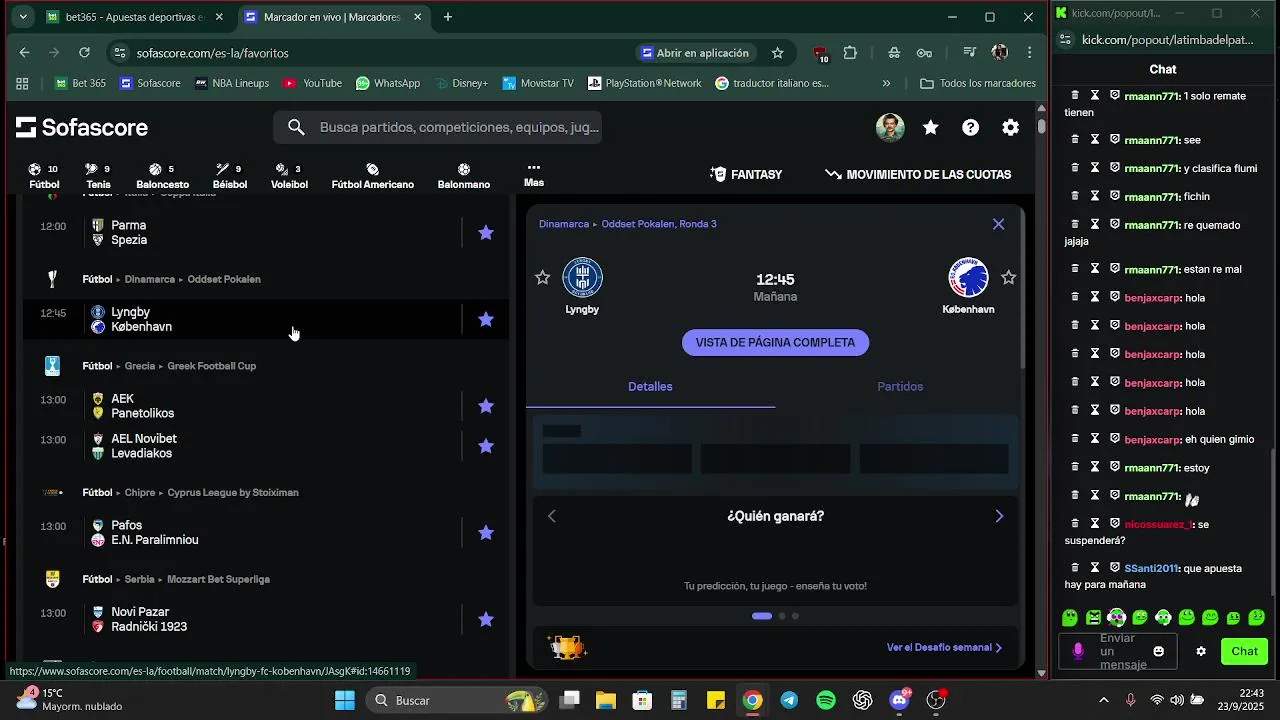Open the Chrome media controls icon
This screenshot has height=720, width=1280.
pos(969,53)
